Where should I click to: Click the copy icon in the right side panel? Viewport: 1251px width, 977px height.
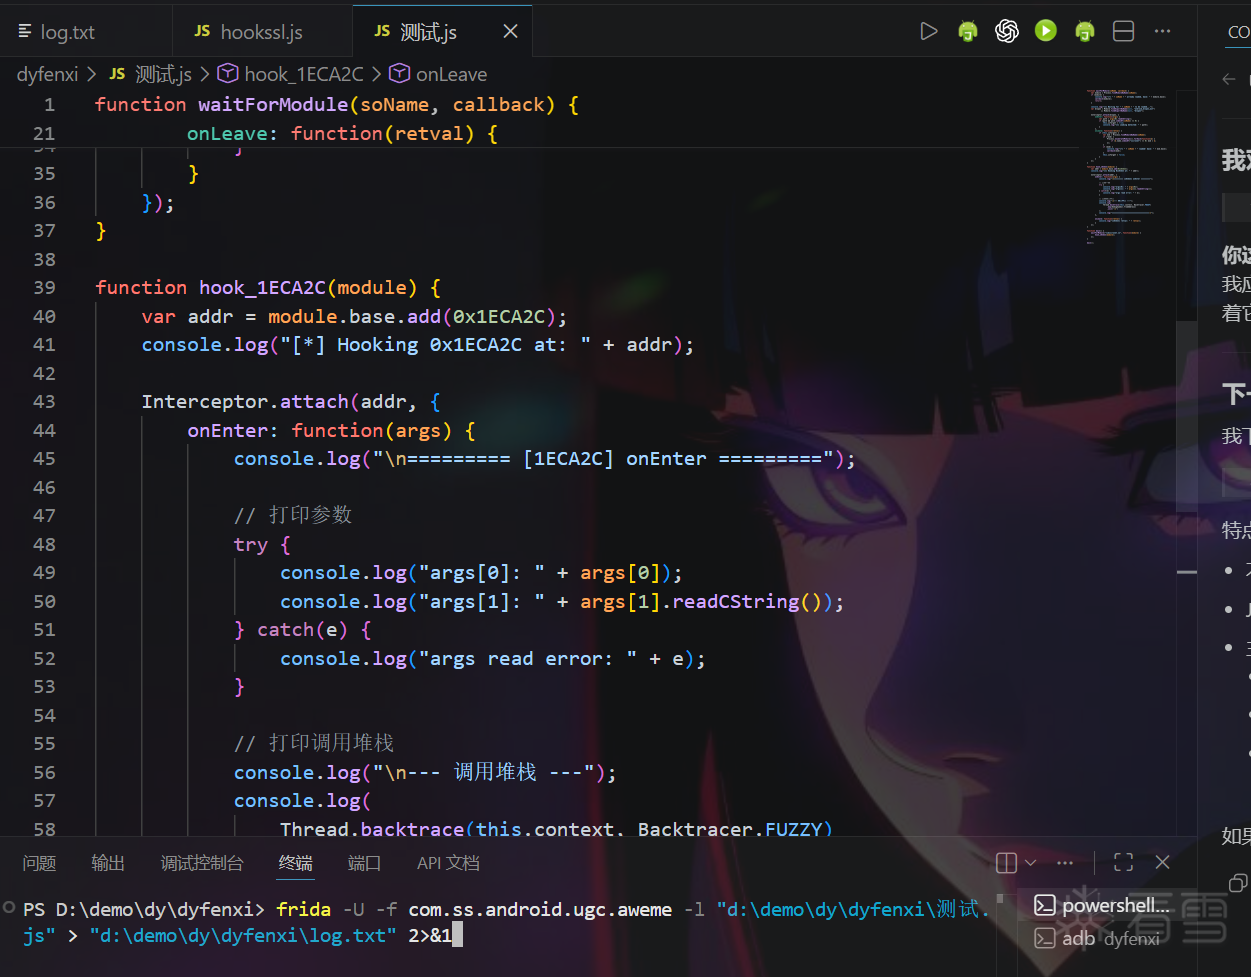click(1238, 882)
